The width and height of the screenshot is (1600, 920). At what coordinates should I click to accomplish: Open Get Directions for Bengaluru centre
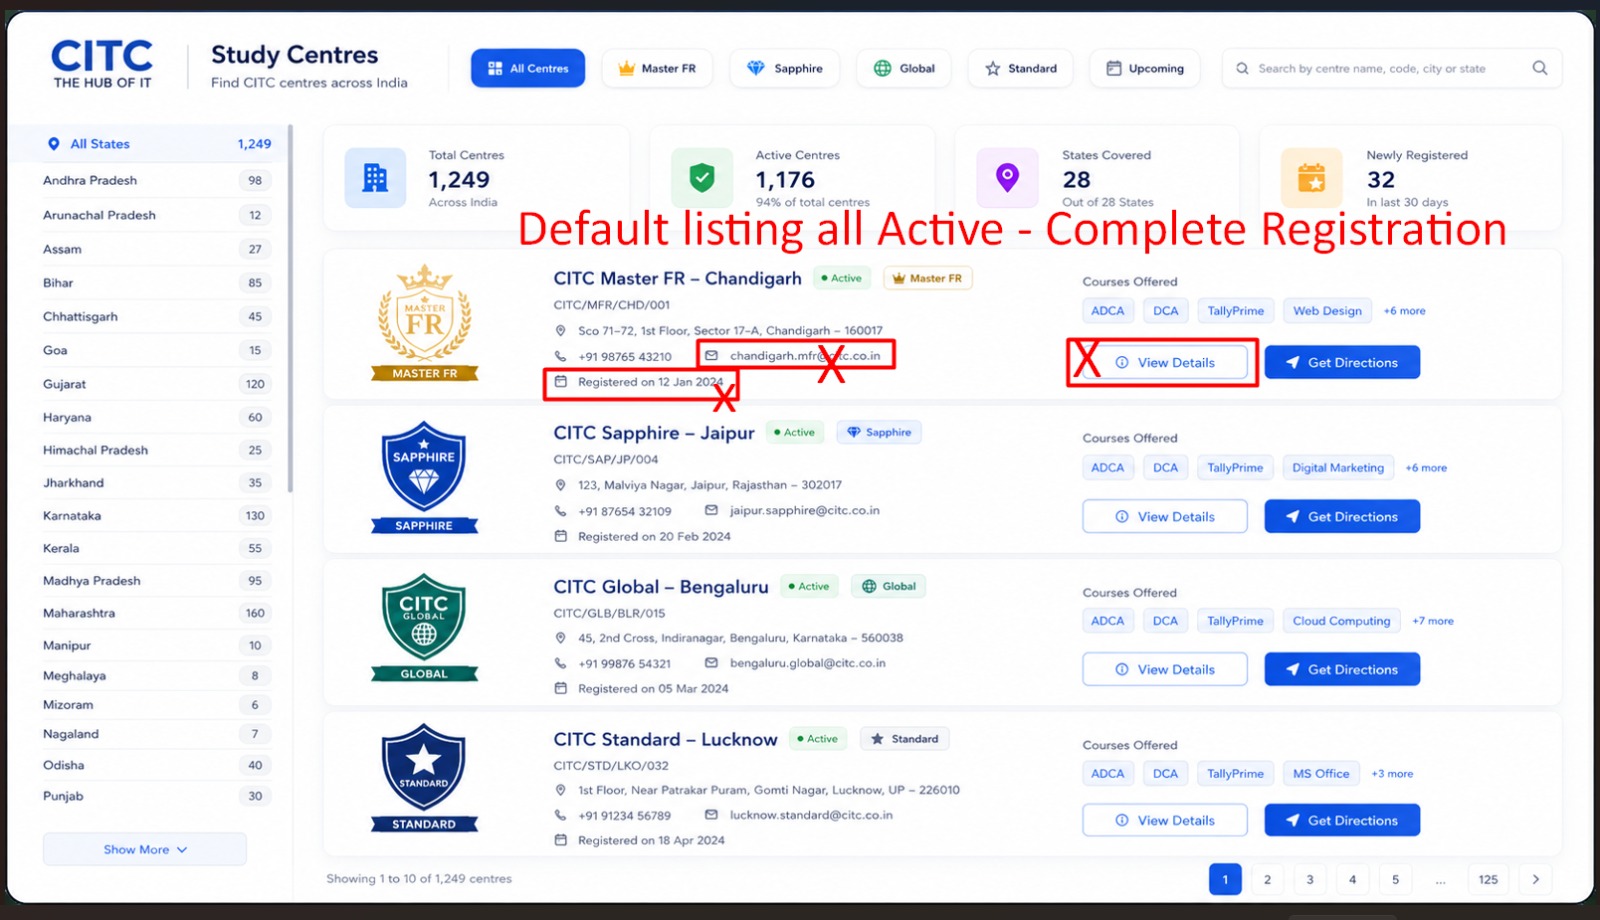(1342, 669)
